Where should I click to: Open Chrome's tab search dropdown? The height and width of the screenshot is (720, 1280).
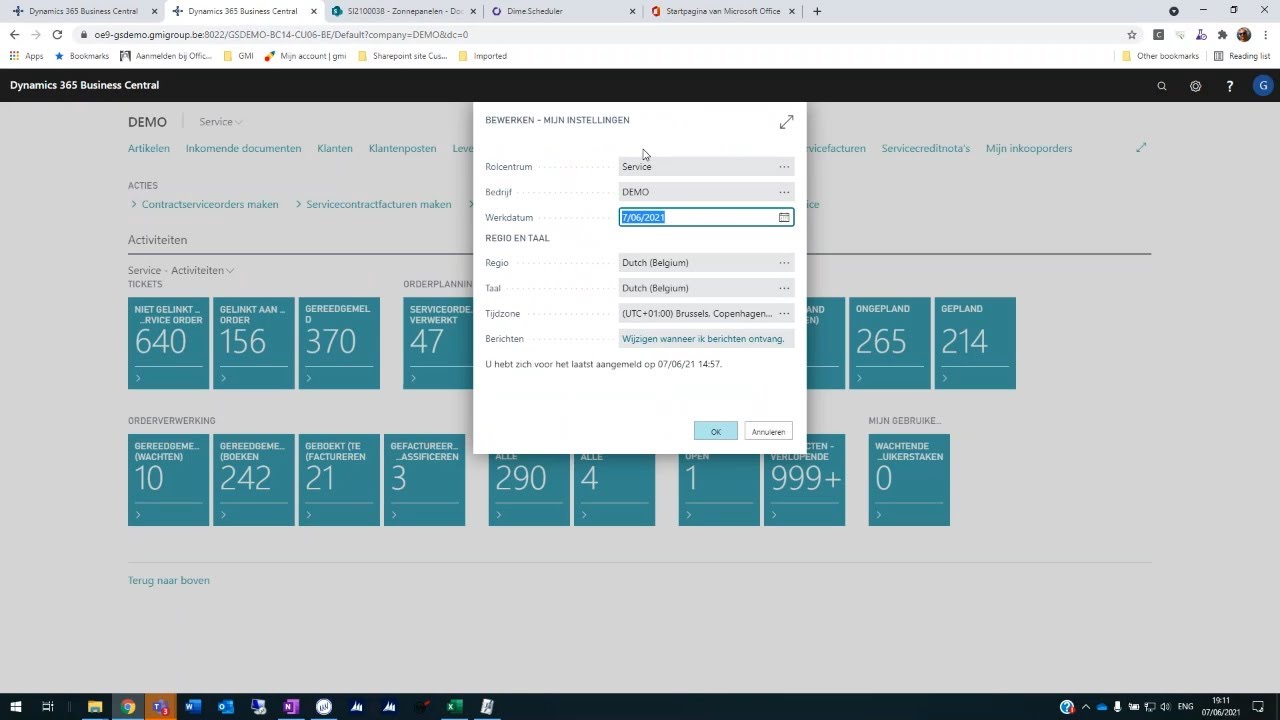tap(1174, 11)
